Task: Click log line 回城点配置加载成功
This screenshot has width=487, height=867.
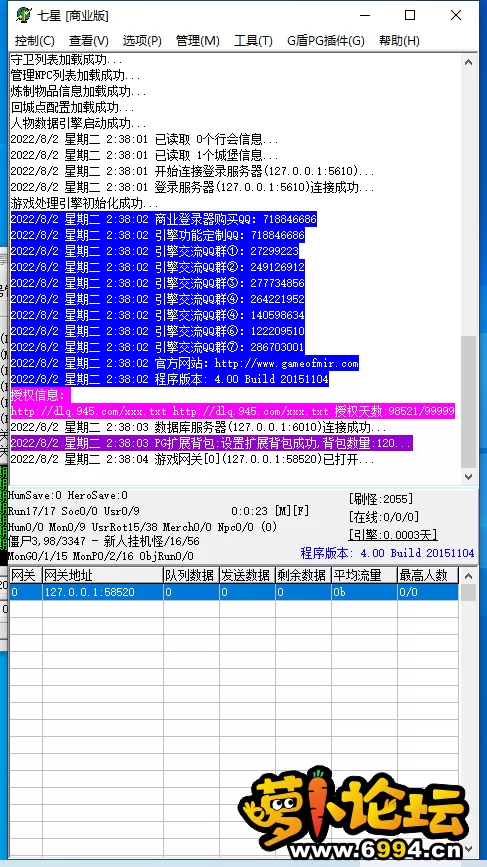Action: [x=72, y=107]
